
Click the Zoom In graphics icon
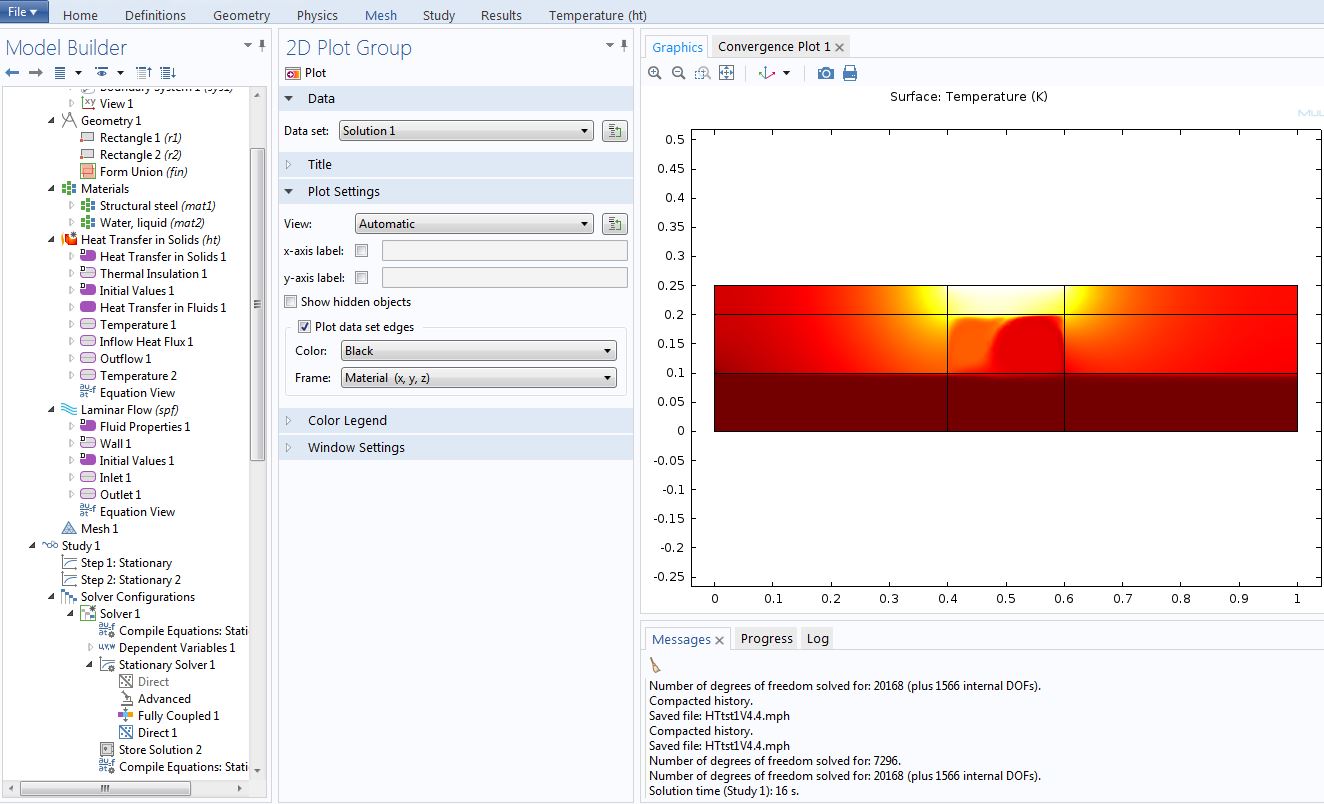coord(655,73)
